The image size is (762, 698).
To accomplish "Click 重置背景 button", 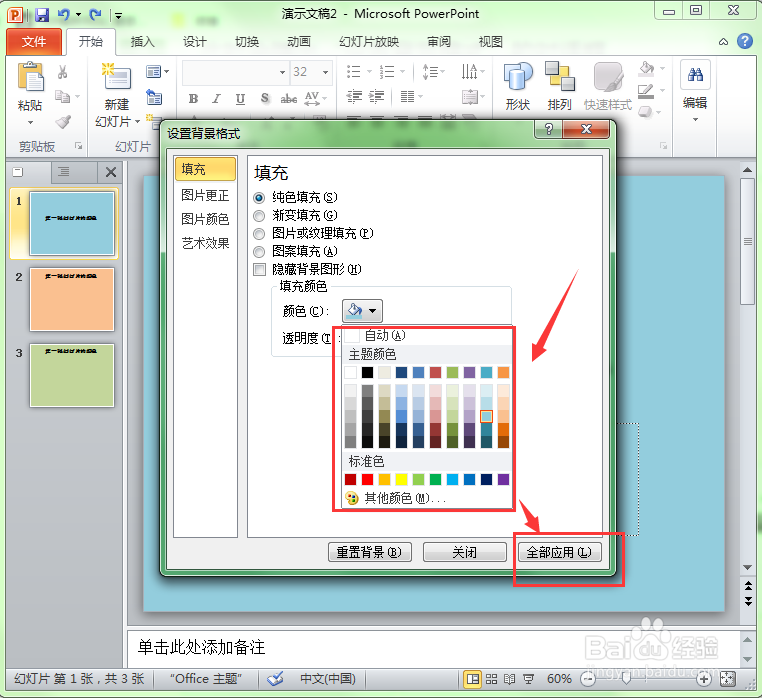I will click(x=369, y=553).
